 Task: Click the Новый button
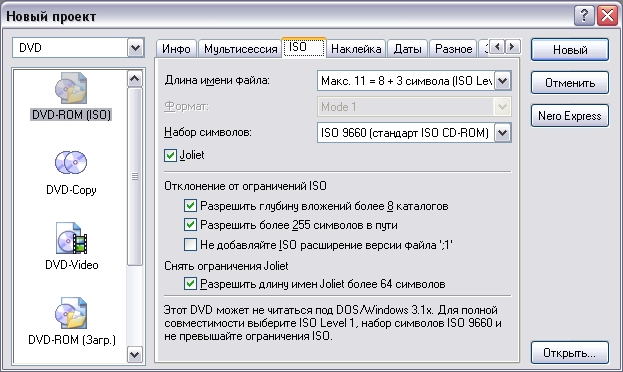[570, 50]
